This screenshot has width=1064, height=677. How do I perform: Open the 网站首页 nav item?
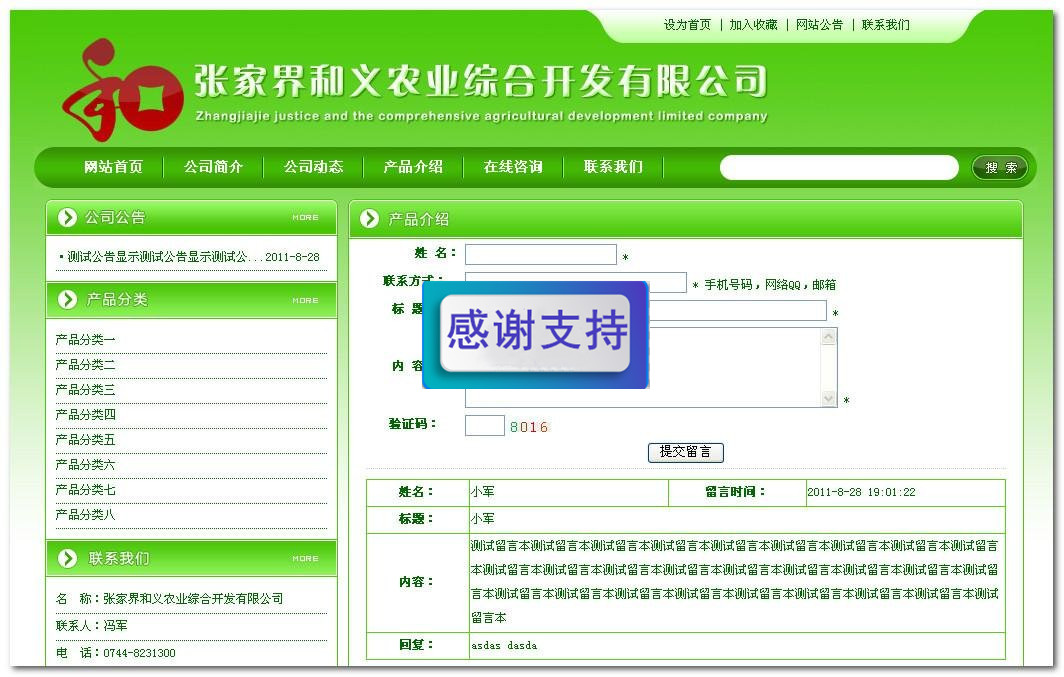point(113,167)
